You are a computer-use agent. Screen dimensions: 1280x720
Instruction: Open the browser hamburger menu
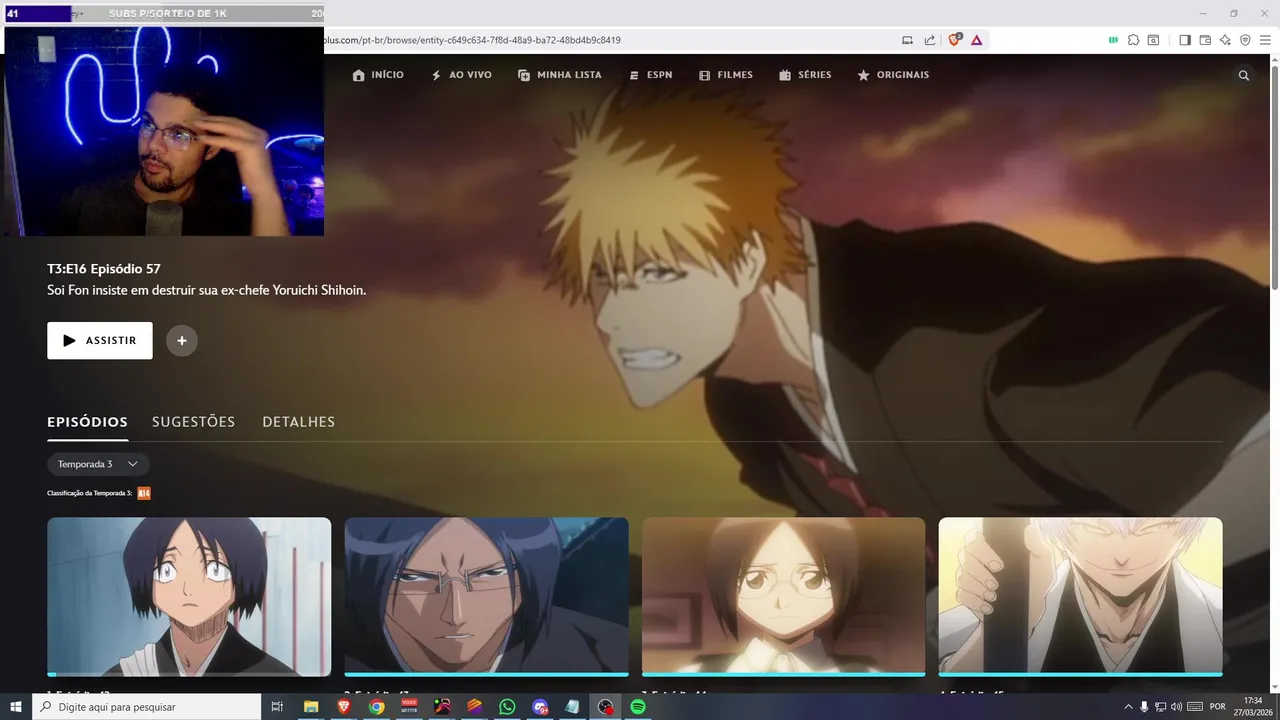(x=1265, y=40)
